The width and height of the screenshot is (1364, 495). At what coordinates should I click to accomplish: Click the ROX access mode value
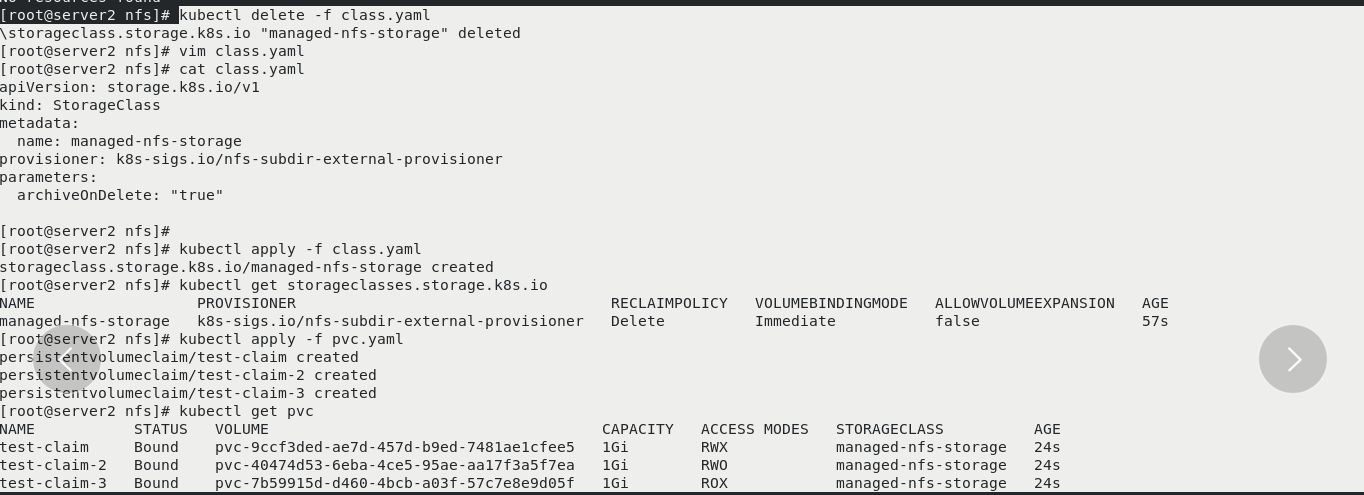(x=714, y=483)
